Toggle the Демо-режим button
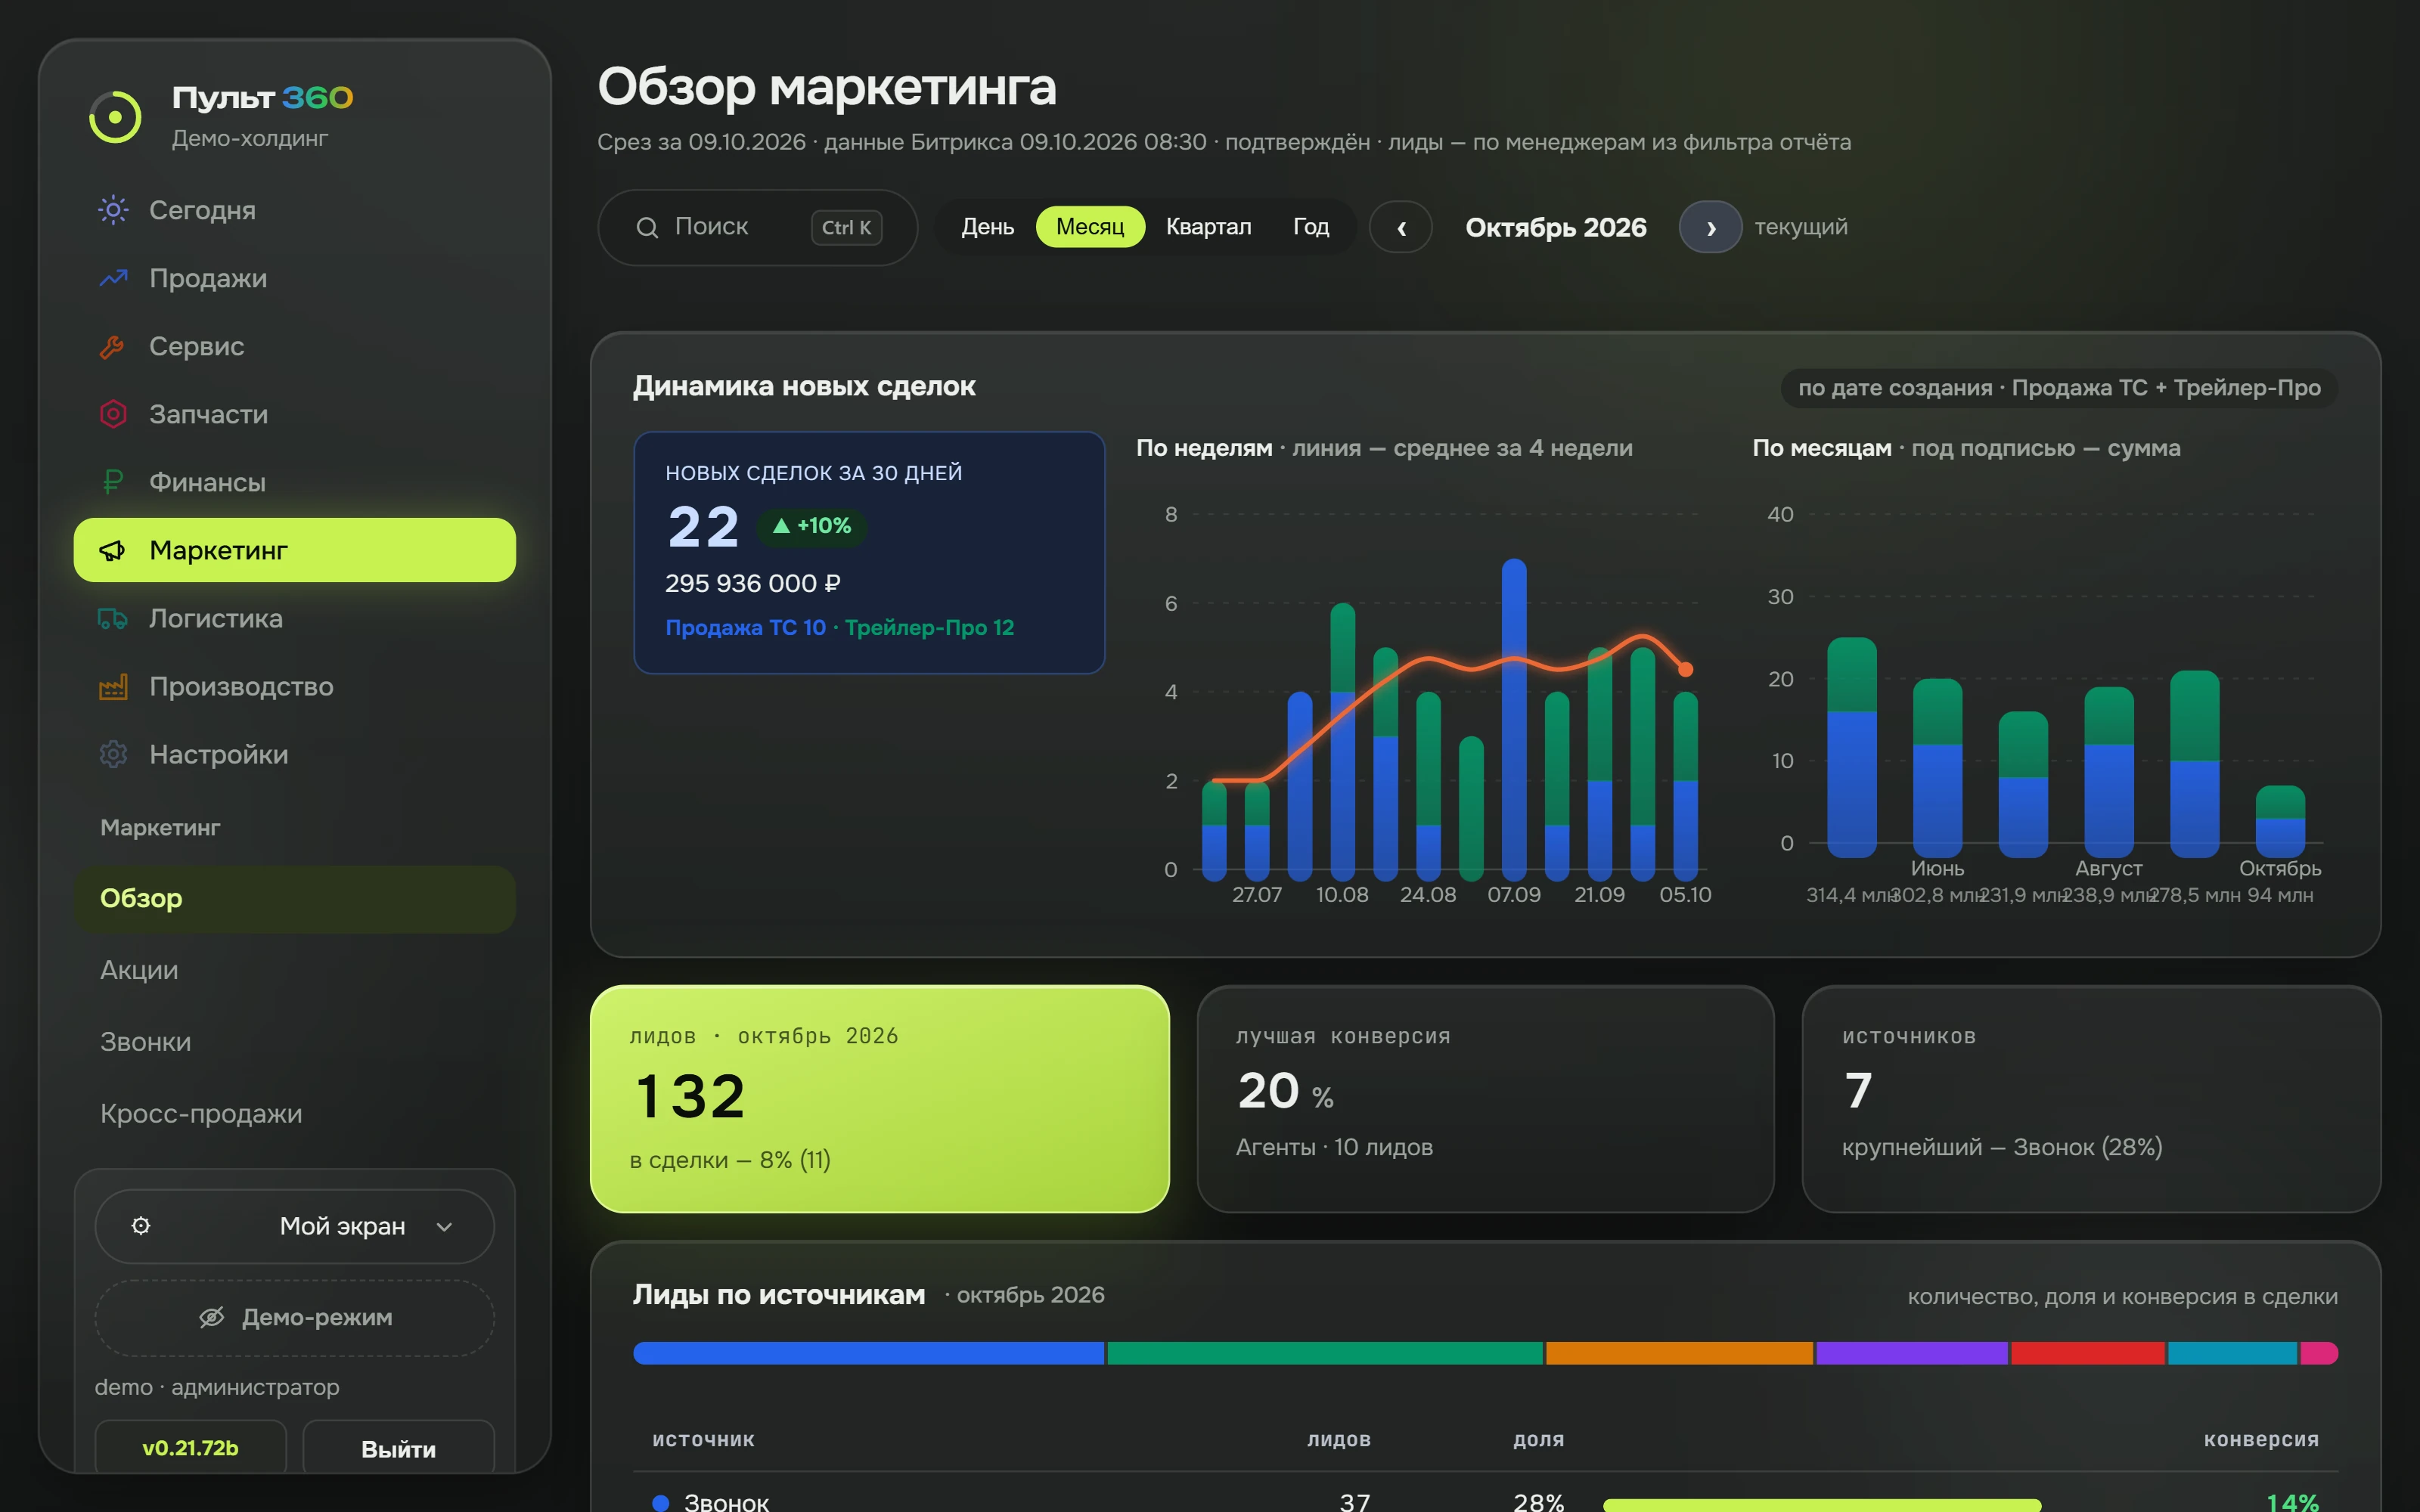 pos(295,1317)
